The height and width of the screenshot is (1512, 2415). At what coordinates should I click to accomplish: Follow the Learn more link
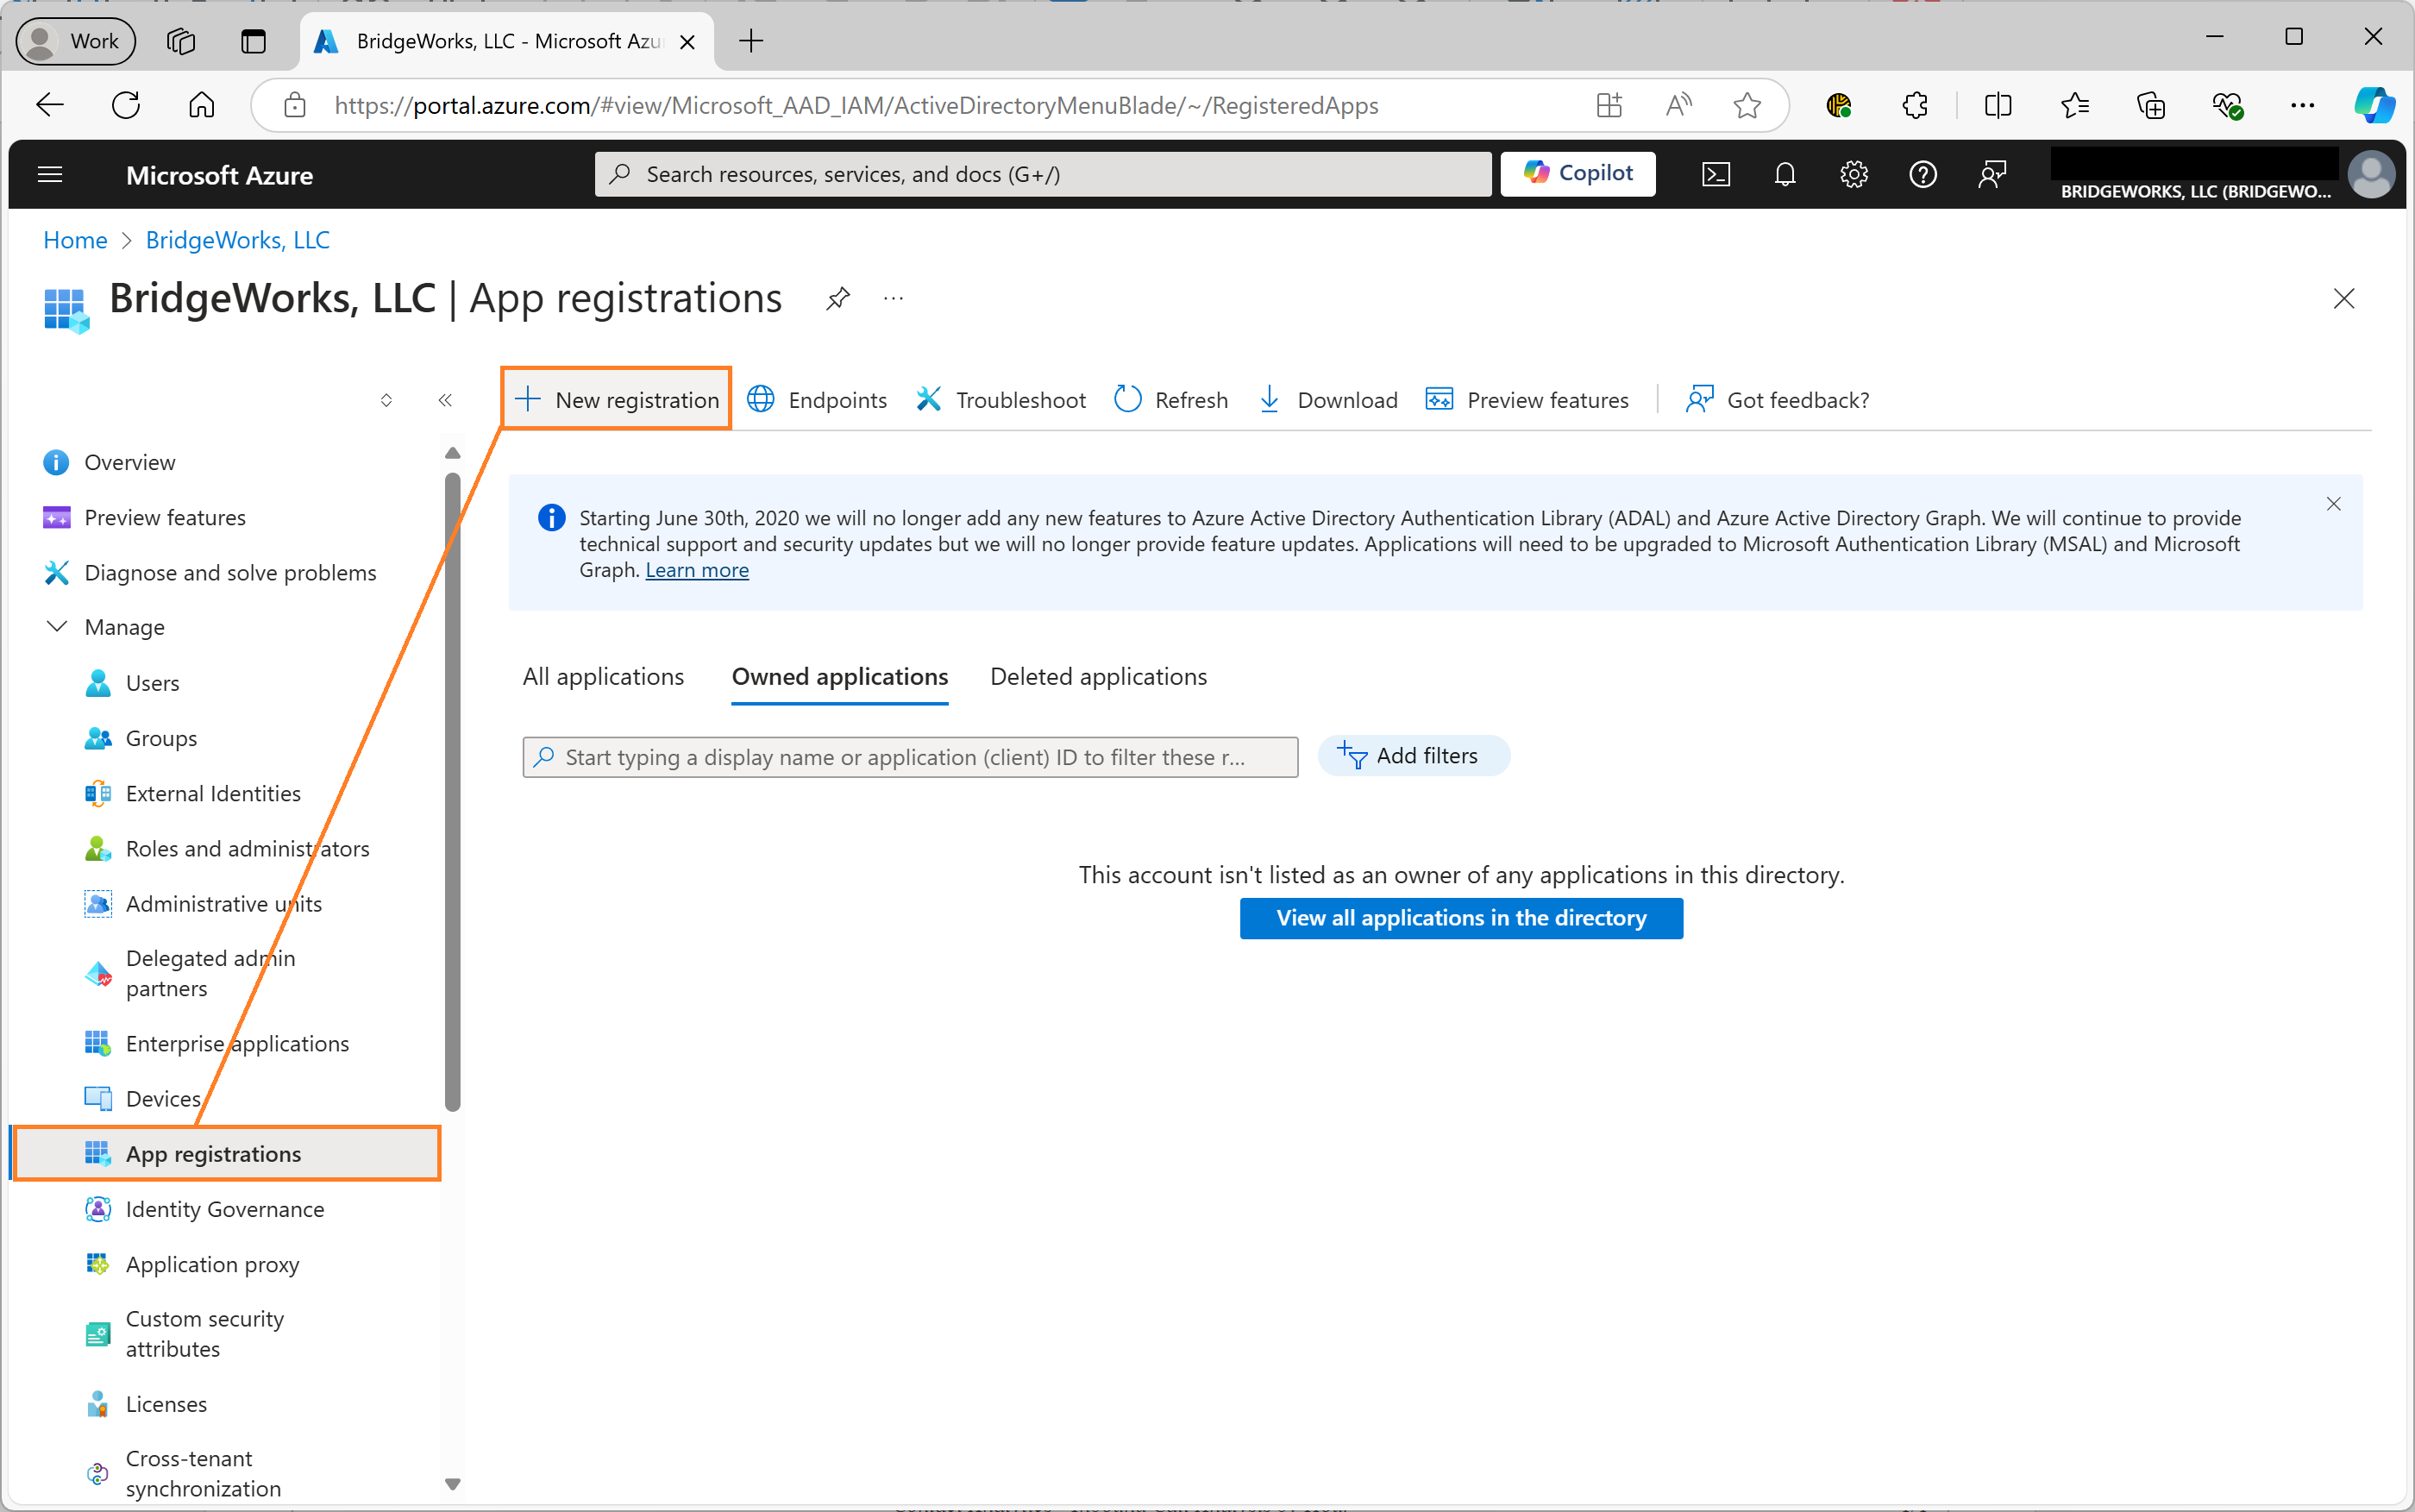697,570
